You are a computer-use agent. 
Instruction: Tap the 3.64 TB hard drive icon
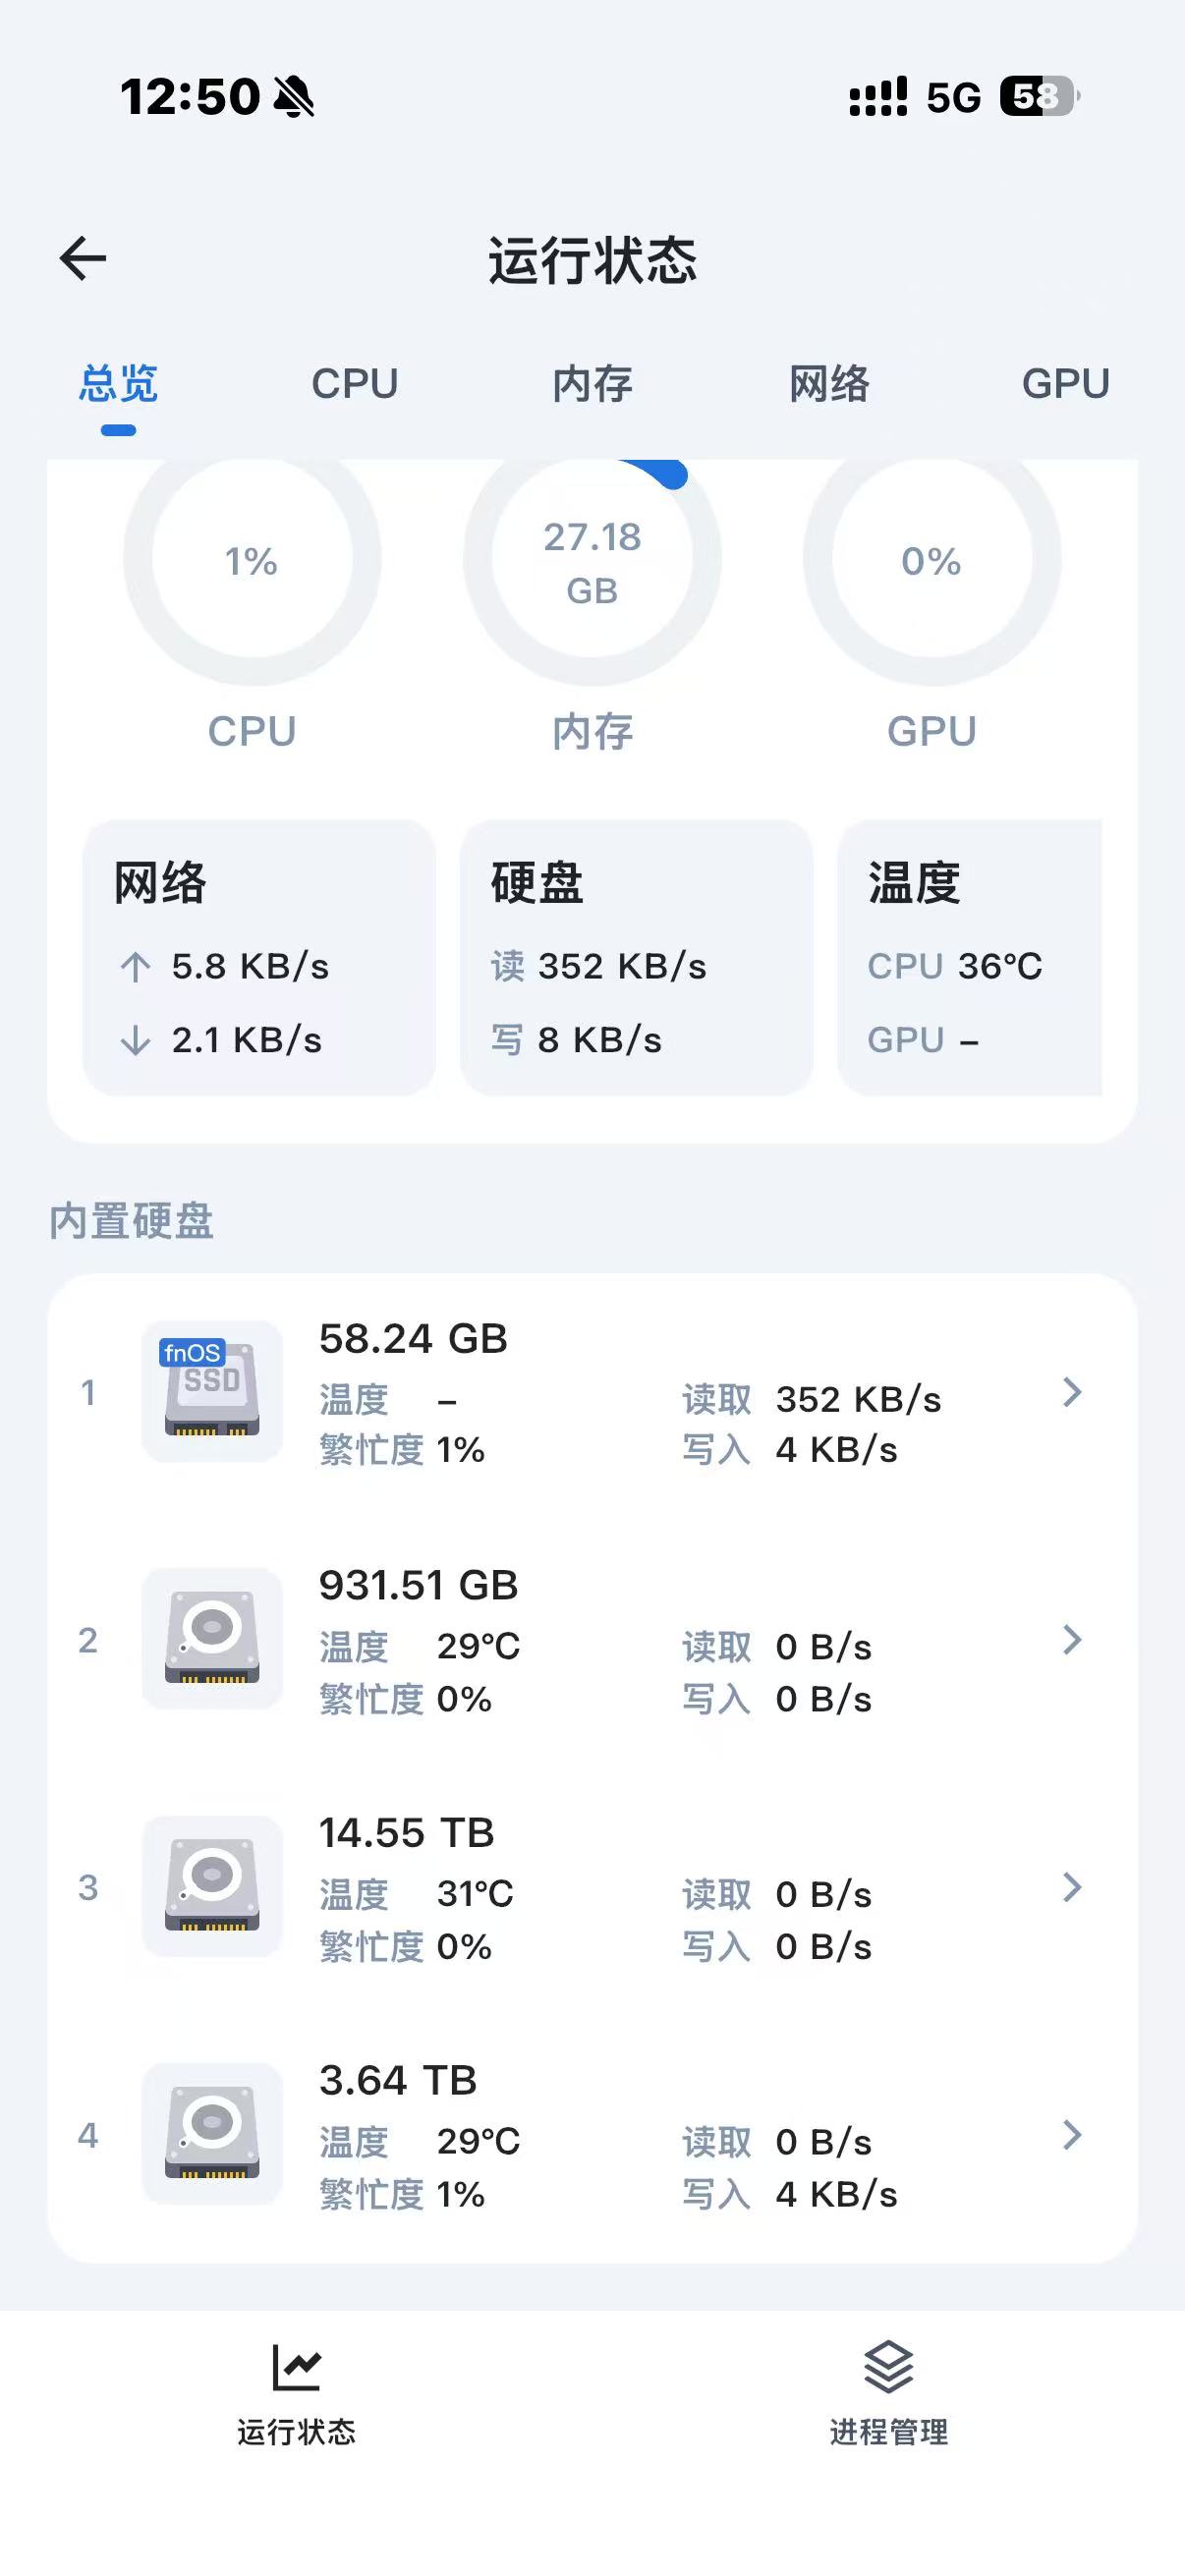[x=212, y=2133]
